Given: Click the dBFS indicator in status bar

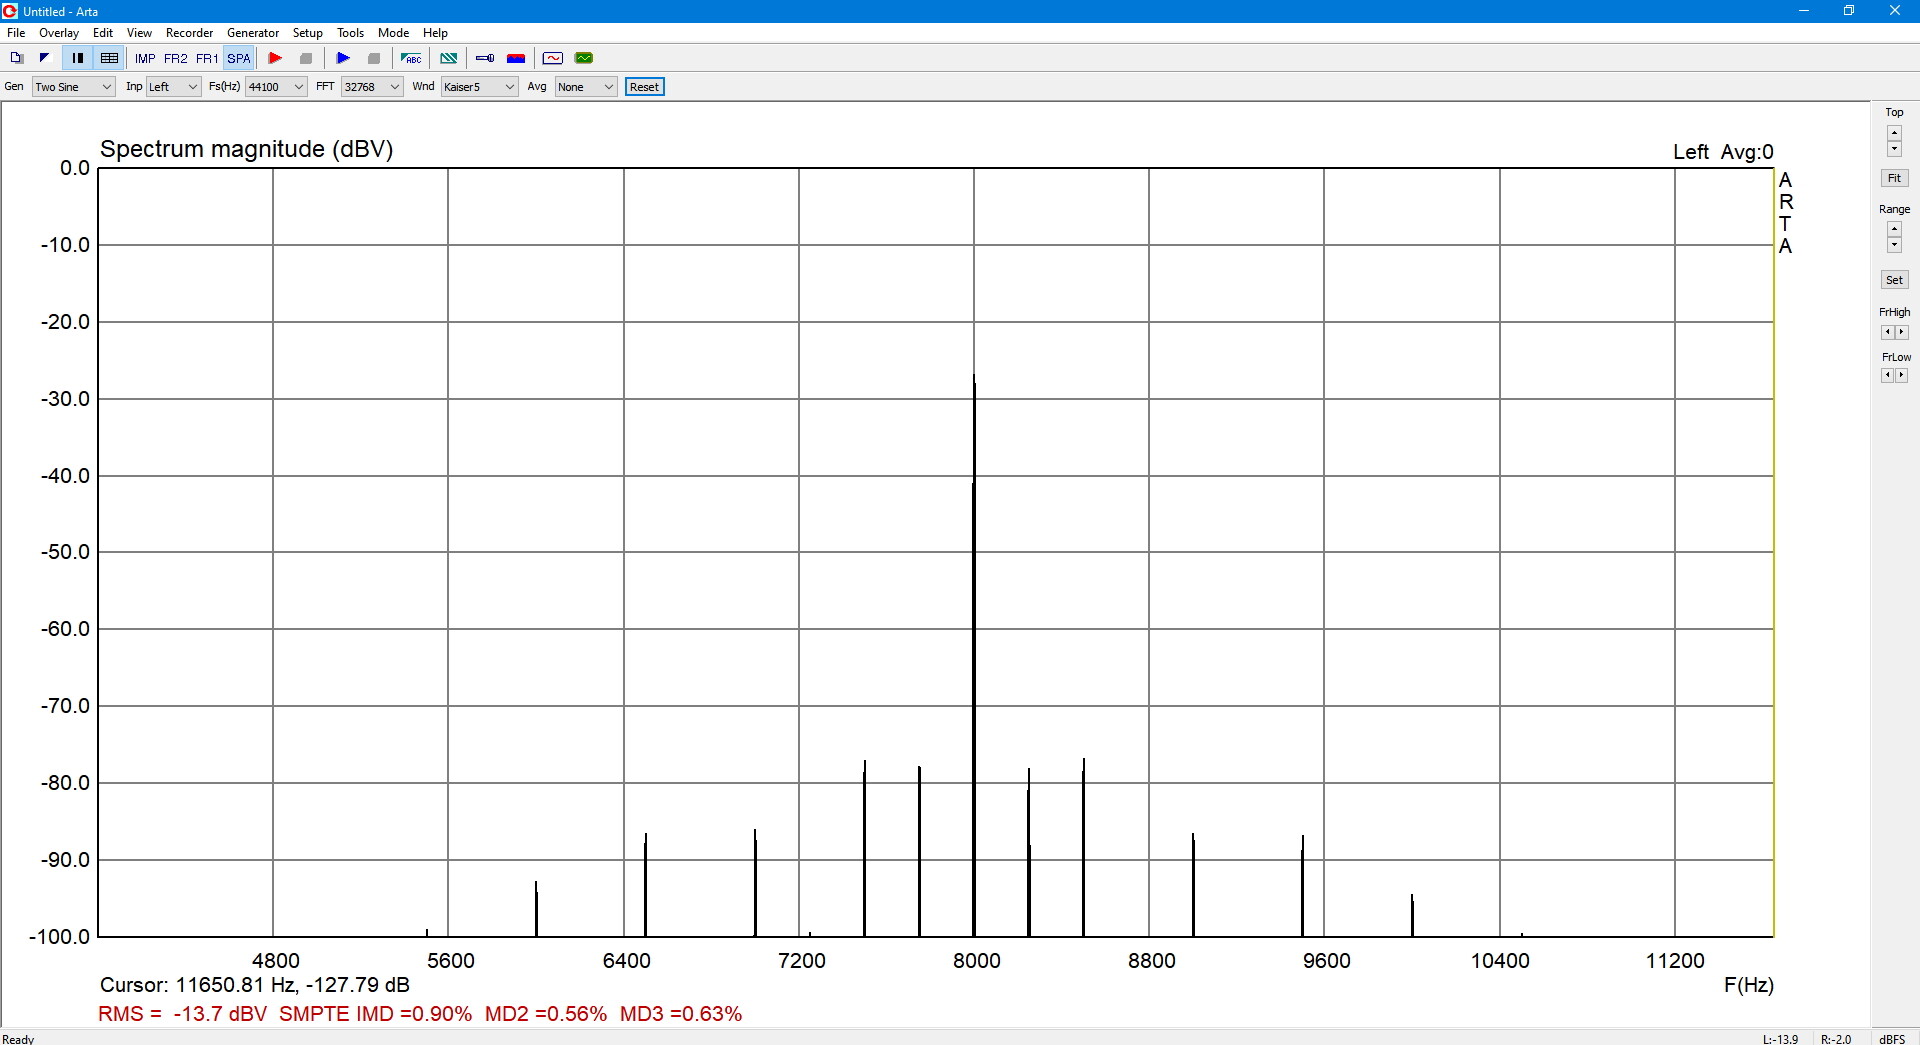Looking at the screenshot, I should 1892,1039.
